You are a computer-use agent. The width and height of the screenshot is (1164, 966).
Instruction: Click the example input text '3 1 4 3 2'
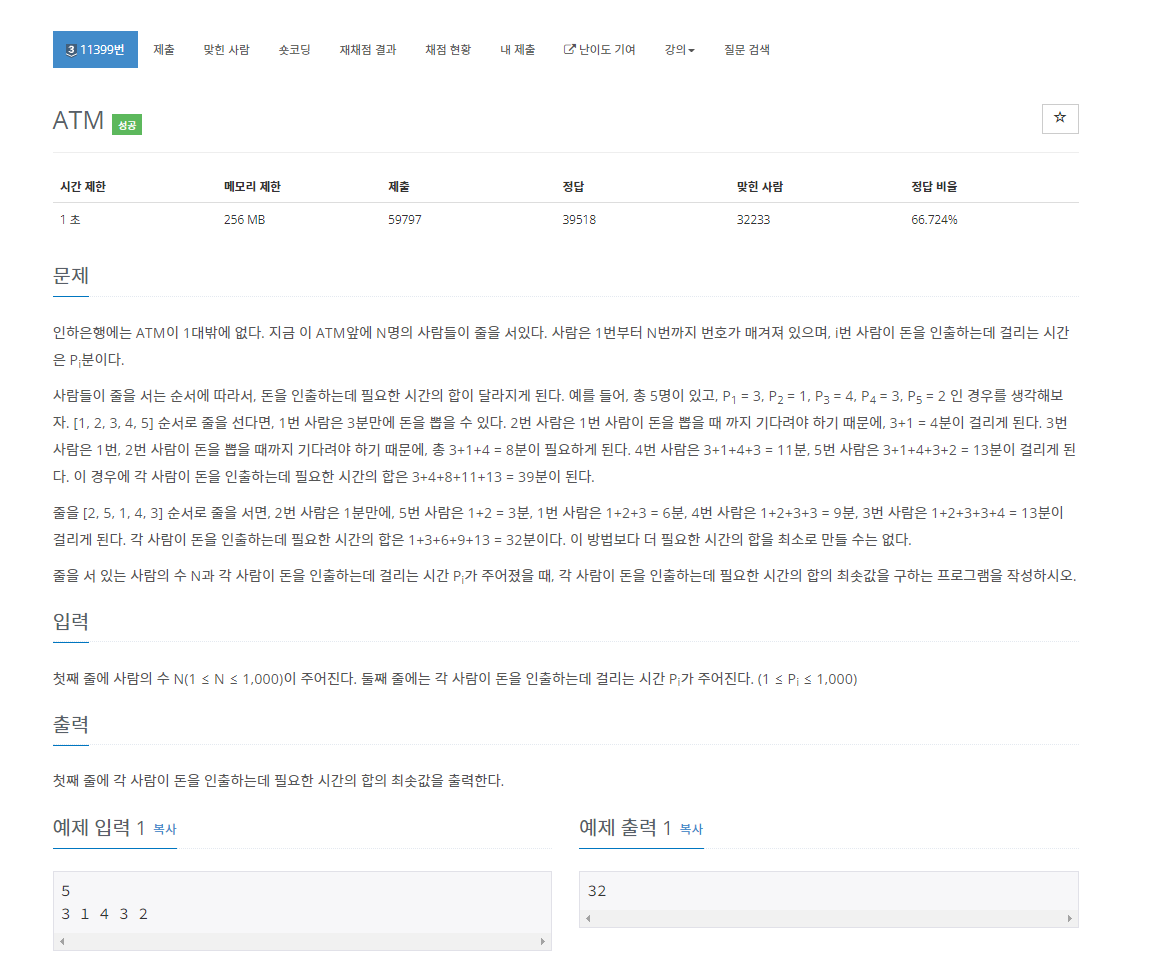[105, 914]
